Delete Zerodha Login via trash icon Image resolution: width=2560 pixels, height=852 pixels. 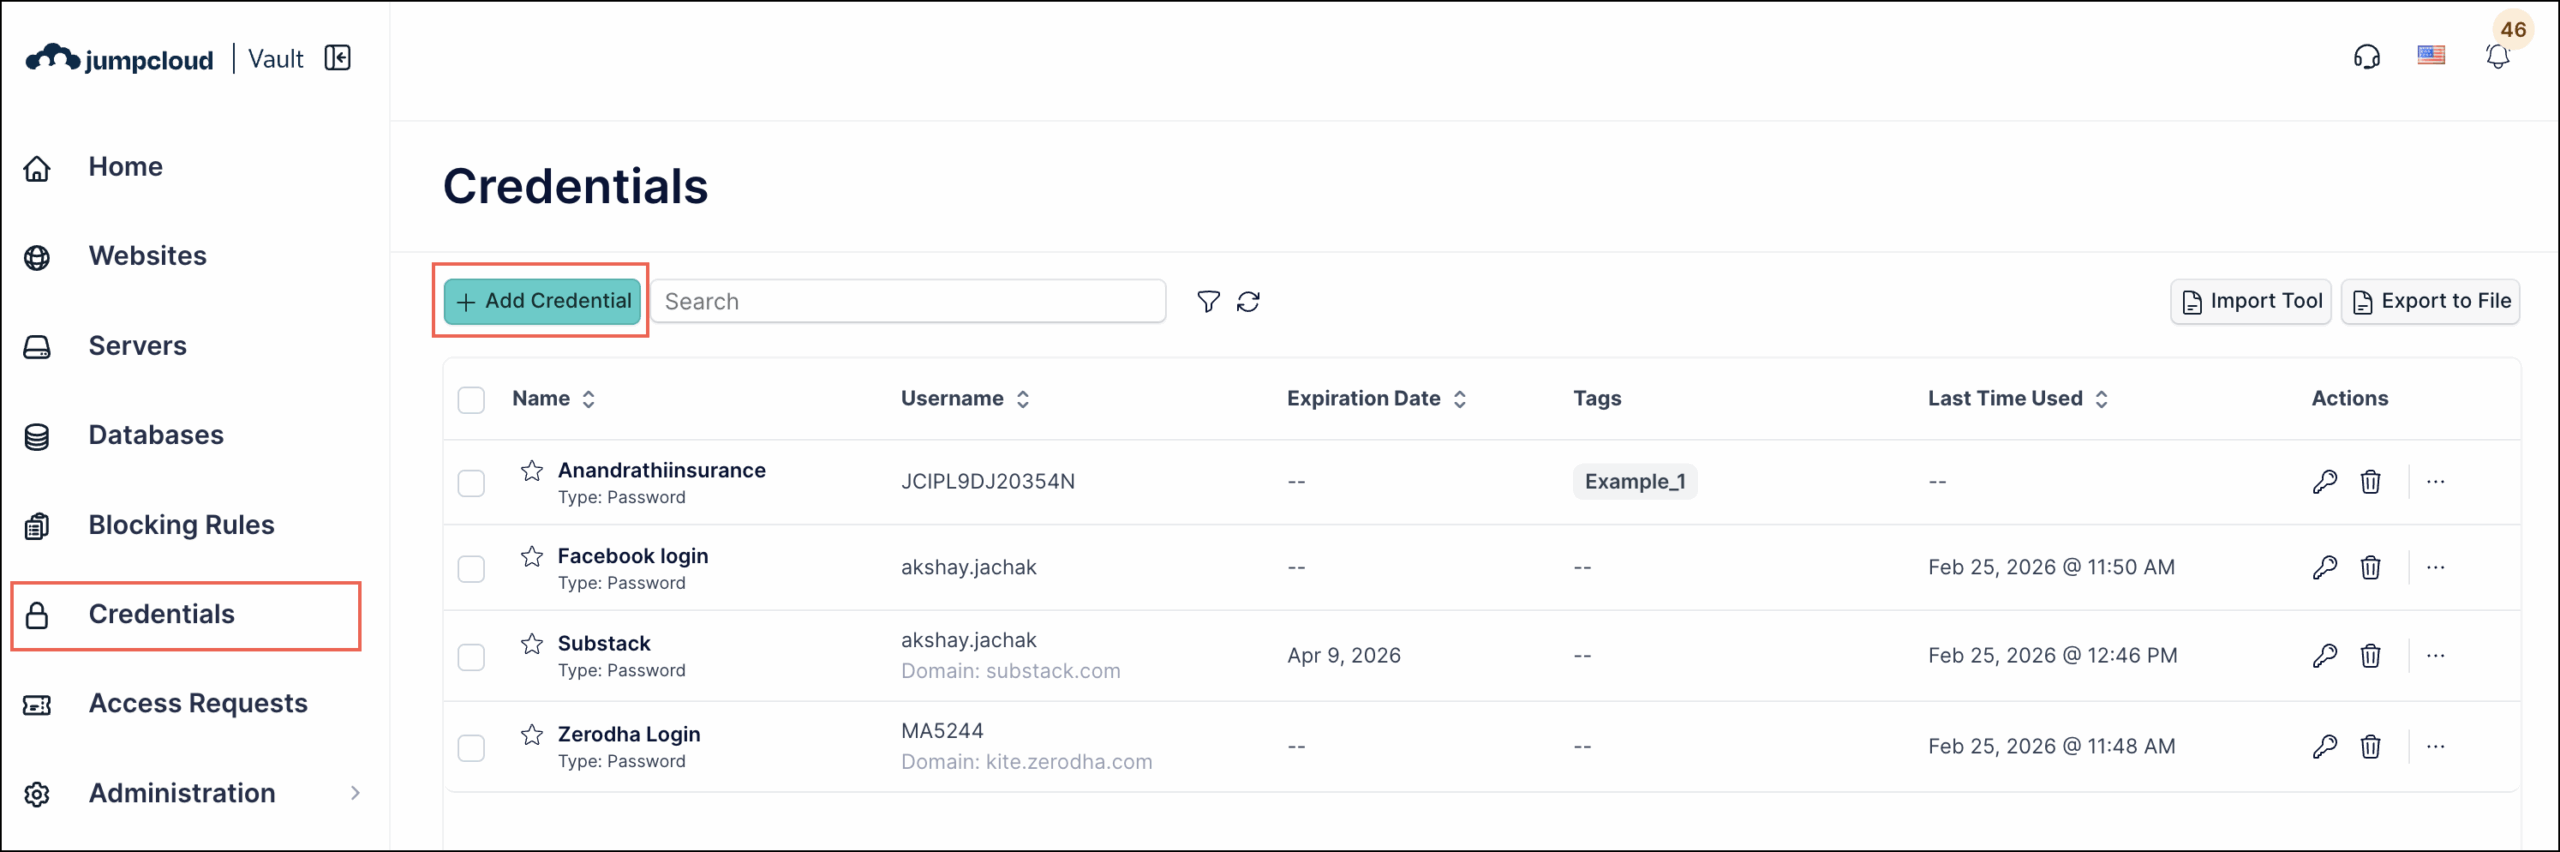click(2370, 747)
